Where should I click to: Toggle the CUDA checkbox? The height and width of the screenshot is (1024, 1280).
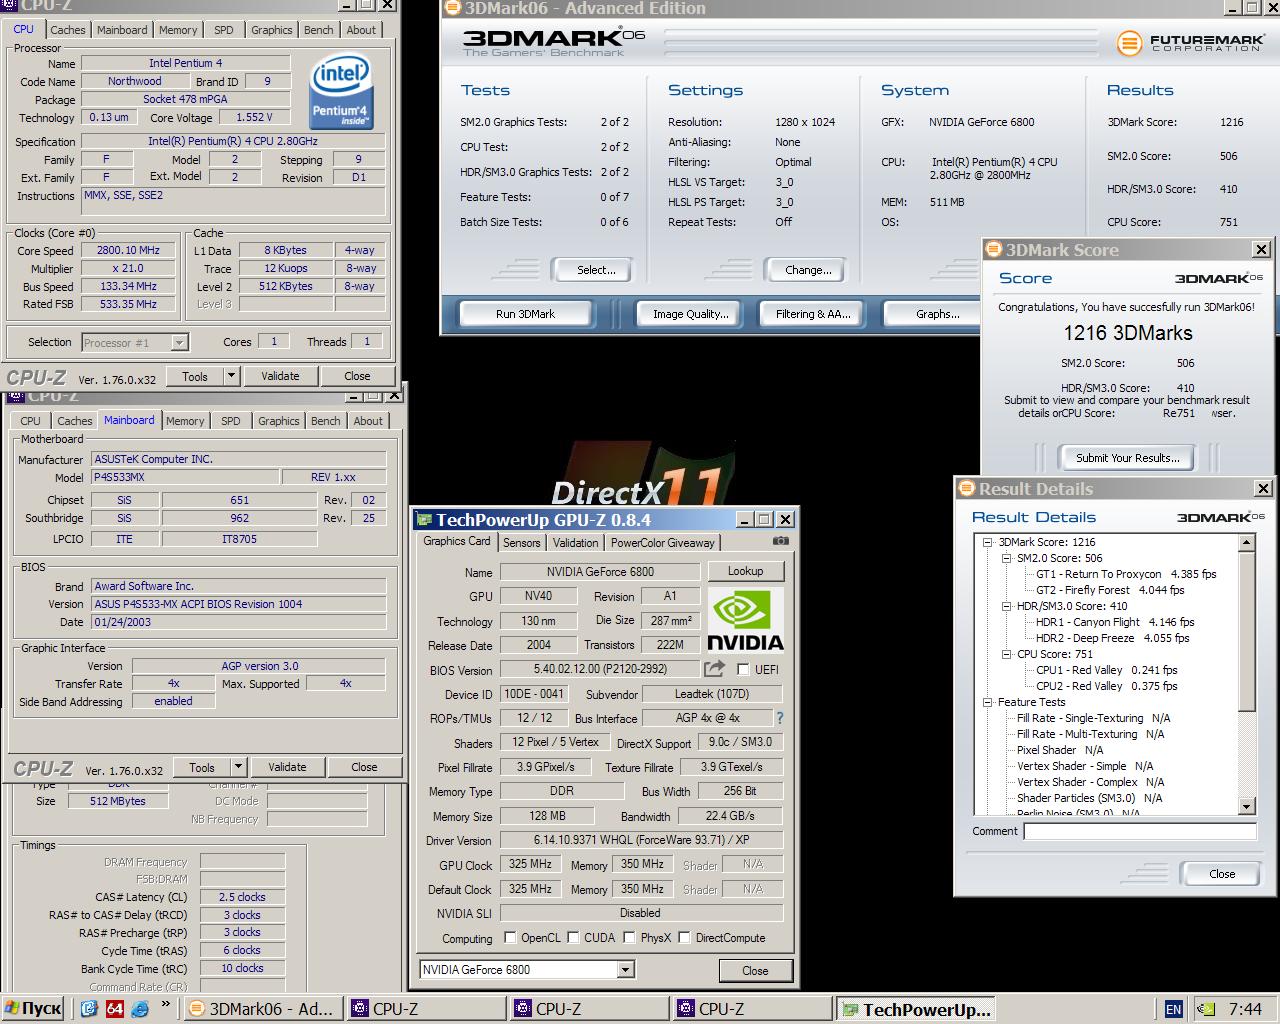click(573, 937)
